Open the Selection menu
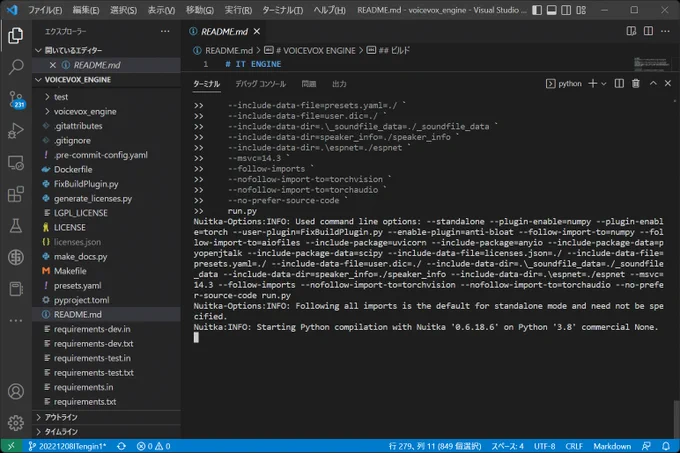Viewport: 680px width, 453px height. tap(123, 10)
